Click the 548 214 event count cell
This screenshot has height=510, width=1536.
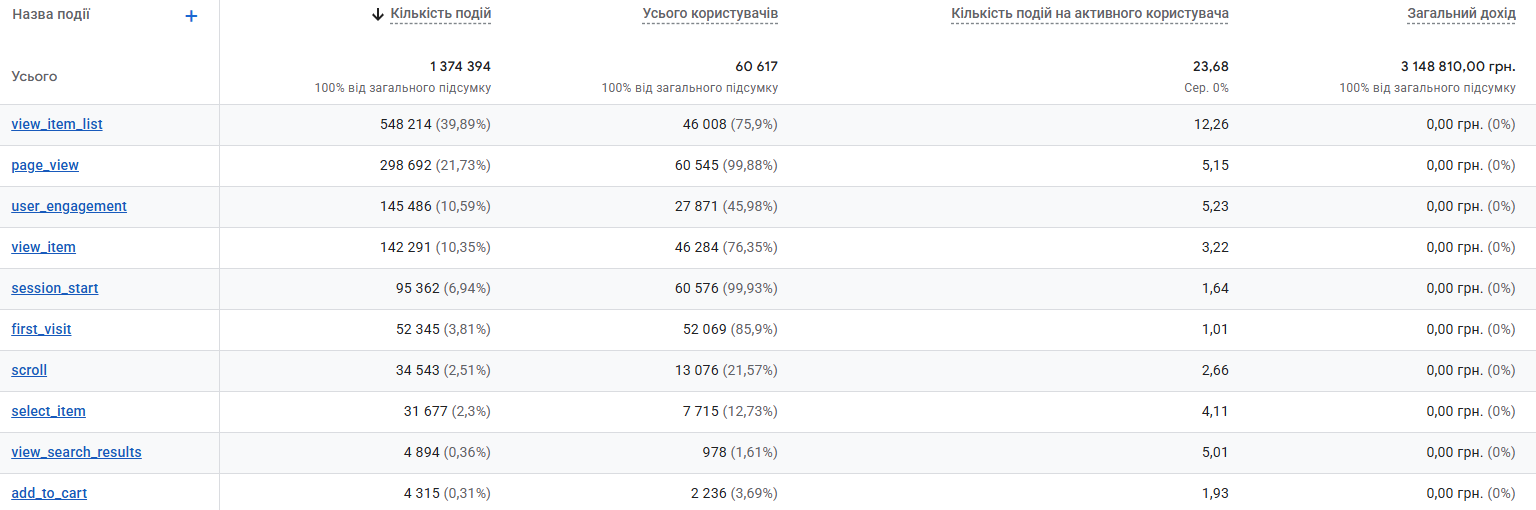(x=443, y=125)
